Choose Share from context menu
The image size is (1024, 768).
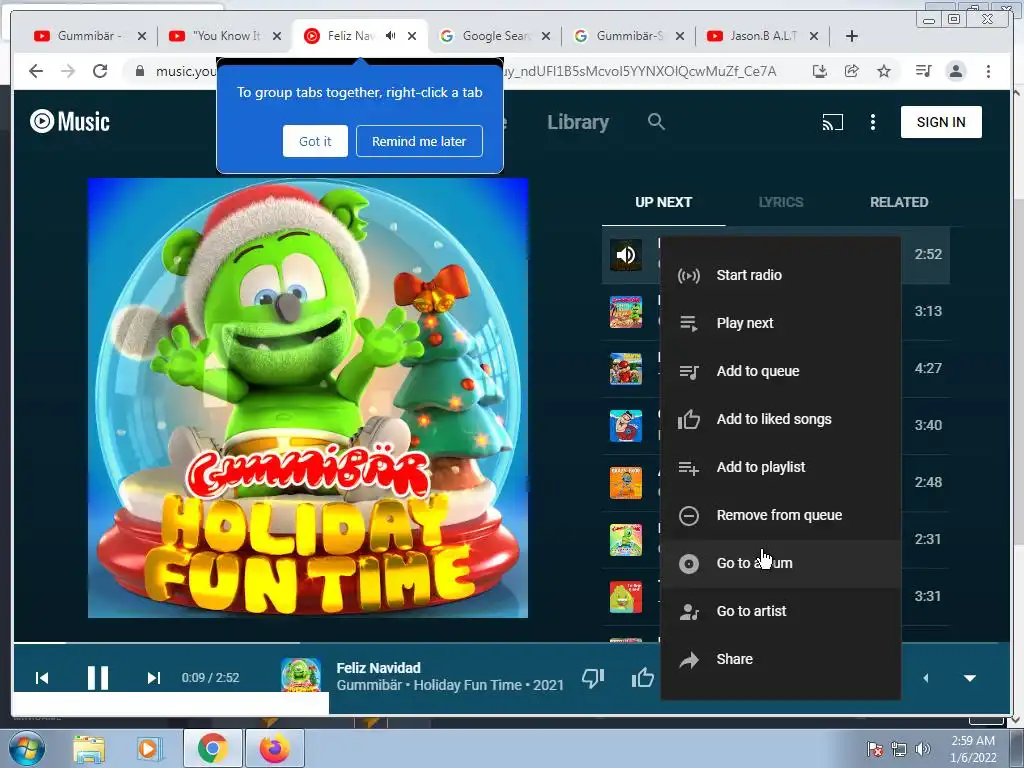[780, 659]
